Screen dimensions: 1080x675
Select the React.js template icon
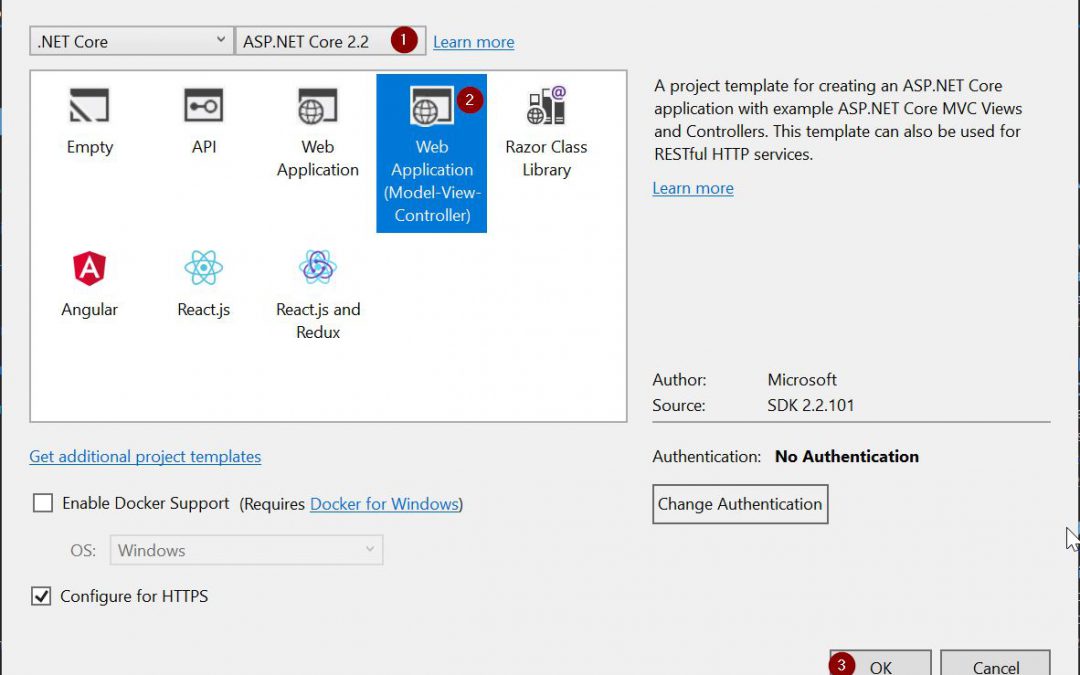click(x=204, y=268)
